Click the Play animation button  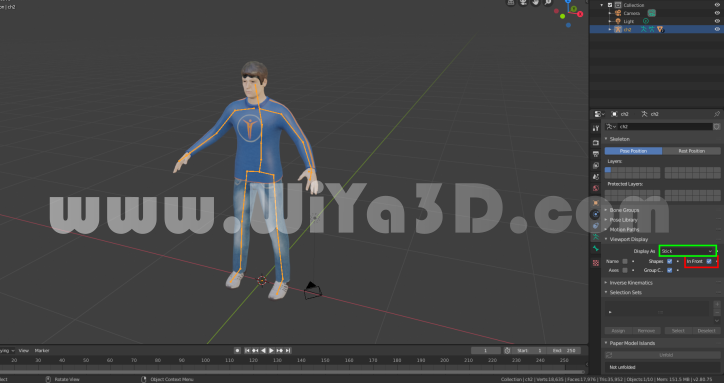click(x=271, y=351)
